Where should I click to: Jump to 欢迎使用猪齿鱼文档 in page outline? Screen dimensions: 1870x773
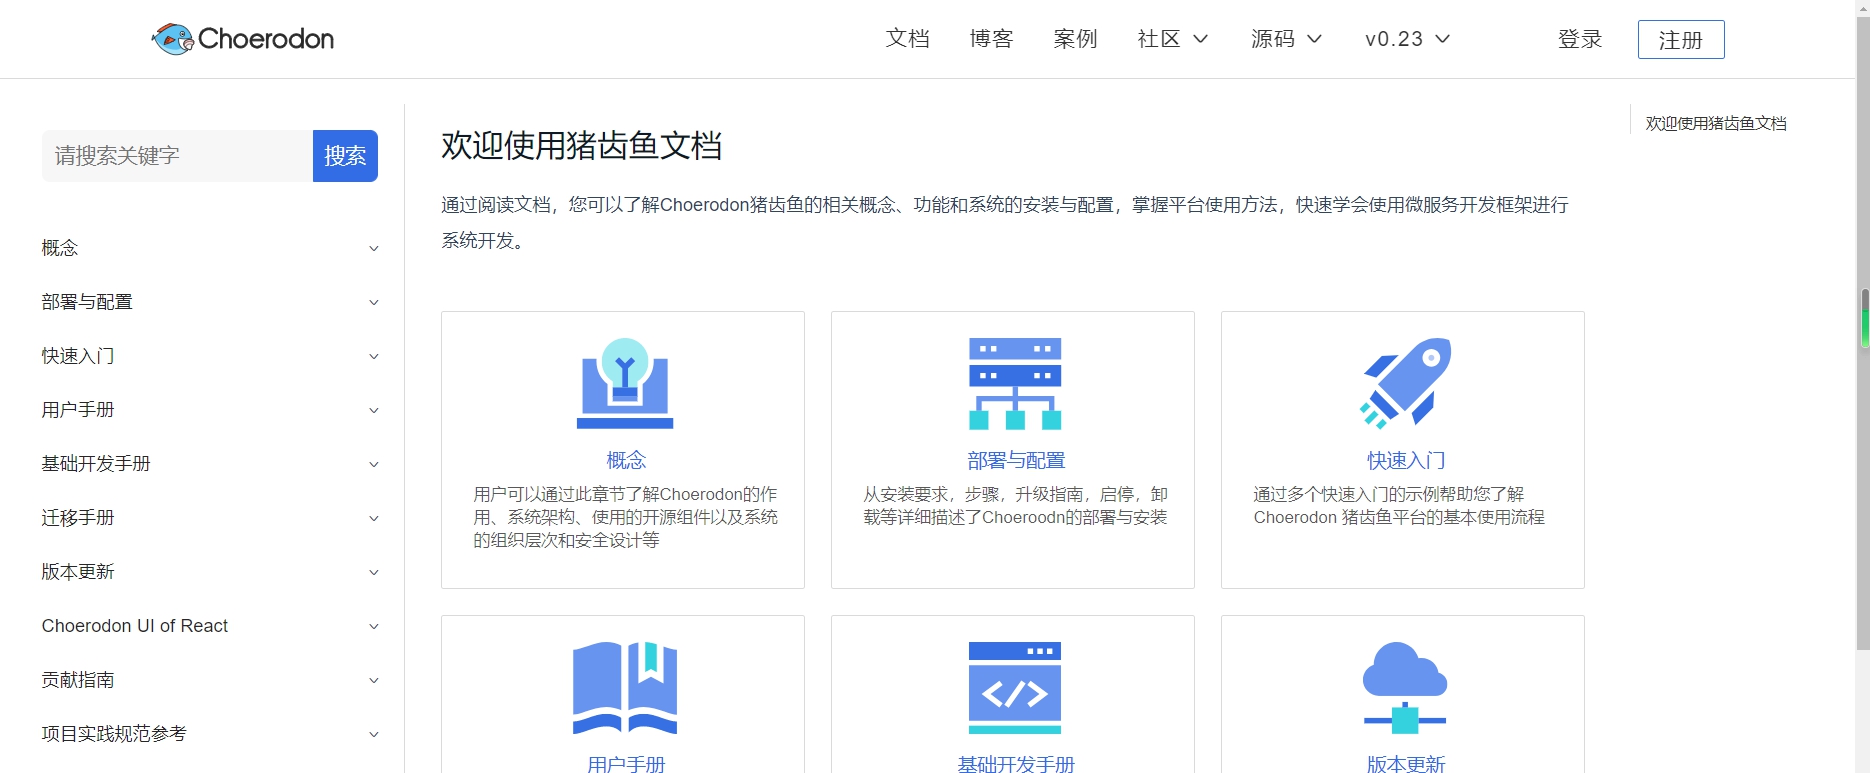[1716, 123]
